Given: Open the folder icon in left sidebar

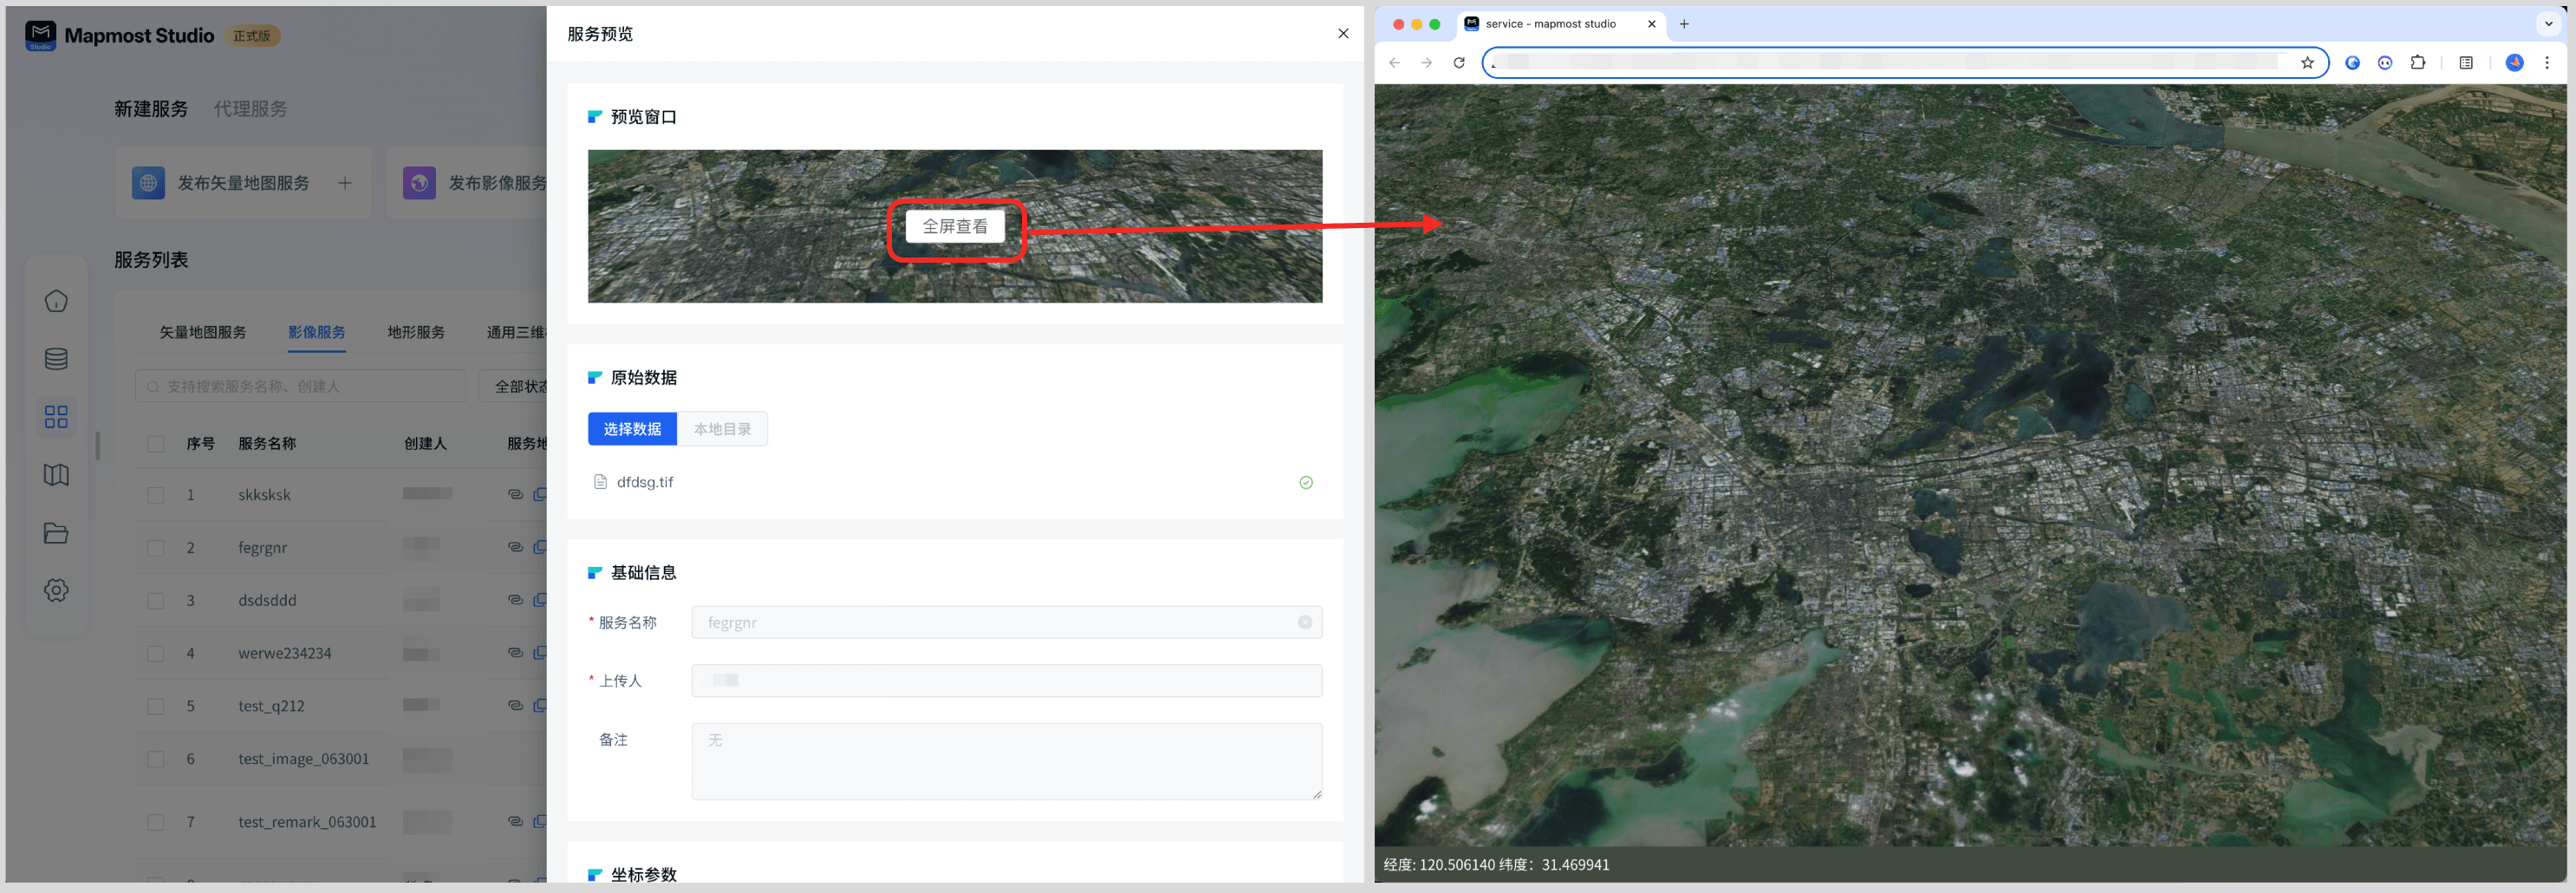Looking at the screenshot, I should coord(56,533).
